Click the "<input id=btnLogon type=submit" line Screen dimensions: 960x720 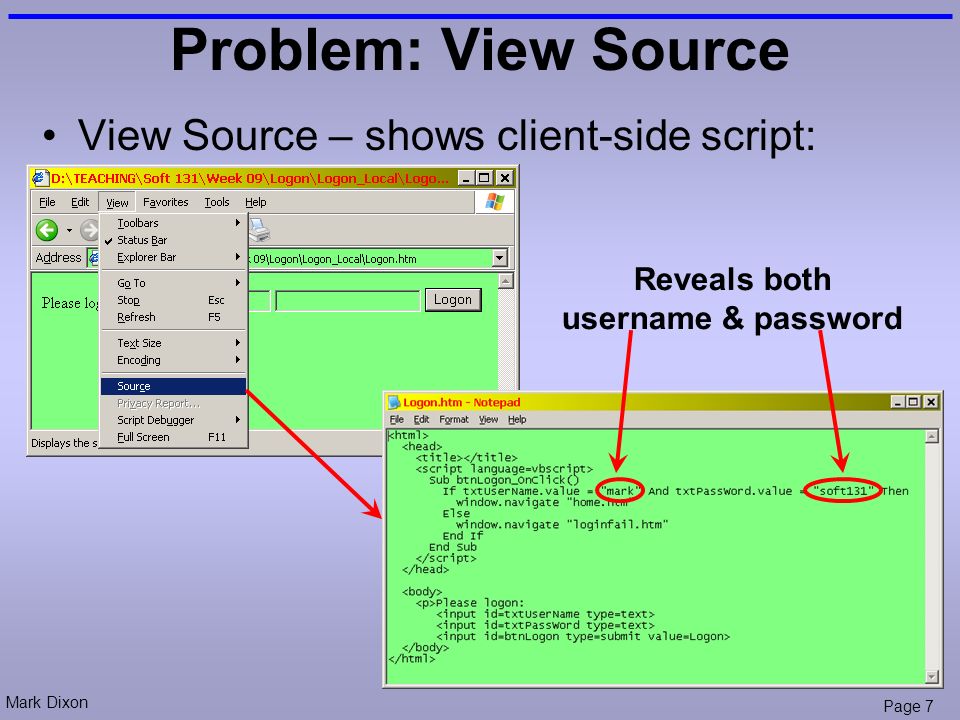pyautogui.click(x=583, y=637)
